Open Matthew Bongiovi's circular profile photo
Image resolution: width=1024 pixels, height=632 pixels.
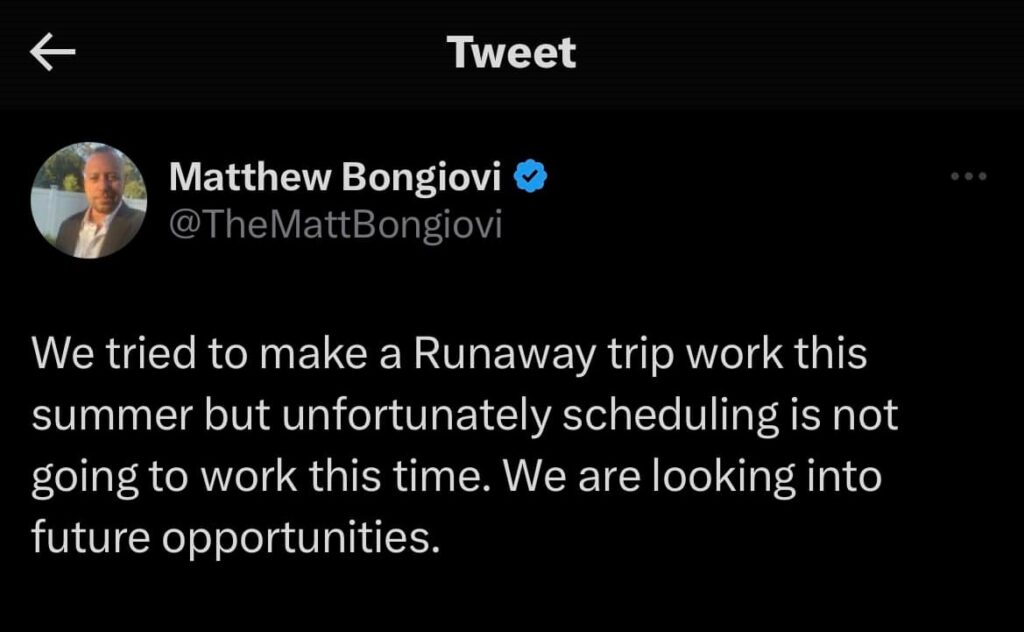point(89,200)
